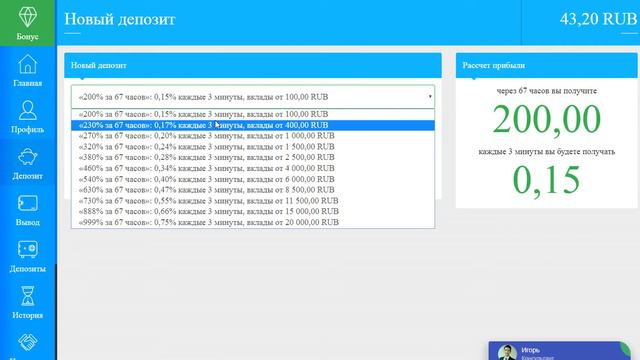Choose «999% за 67 часов» plan
The image size is (640, 360).
tap(253, 222)
